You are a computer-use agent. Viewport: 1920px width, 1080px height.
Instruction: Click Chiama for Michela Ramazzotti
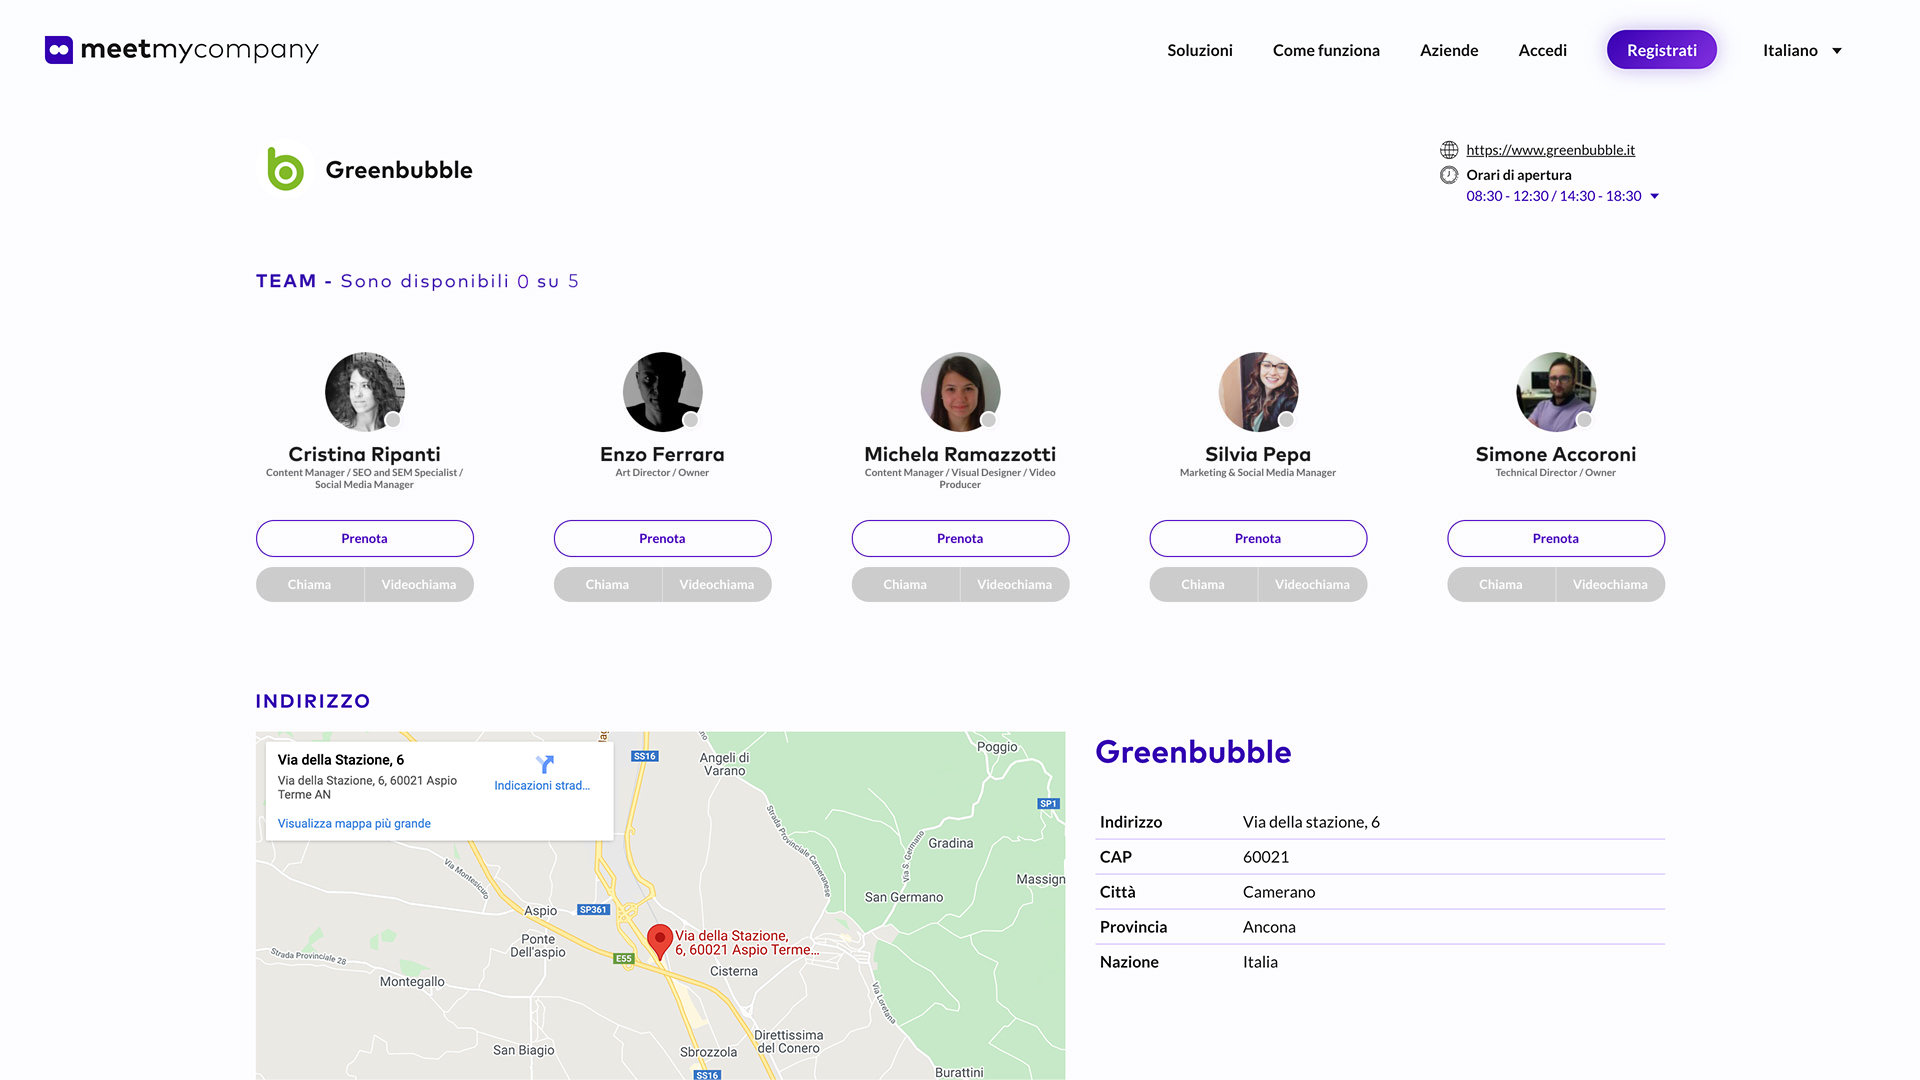[906, 585]
